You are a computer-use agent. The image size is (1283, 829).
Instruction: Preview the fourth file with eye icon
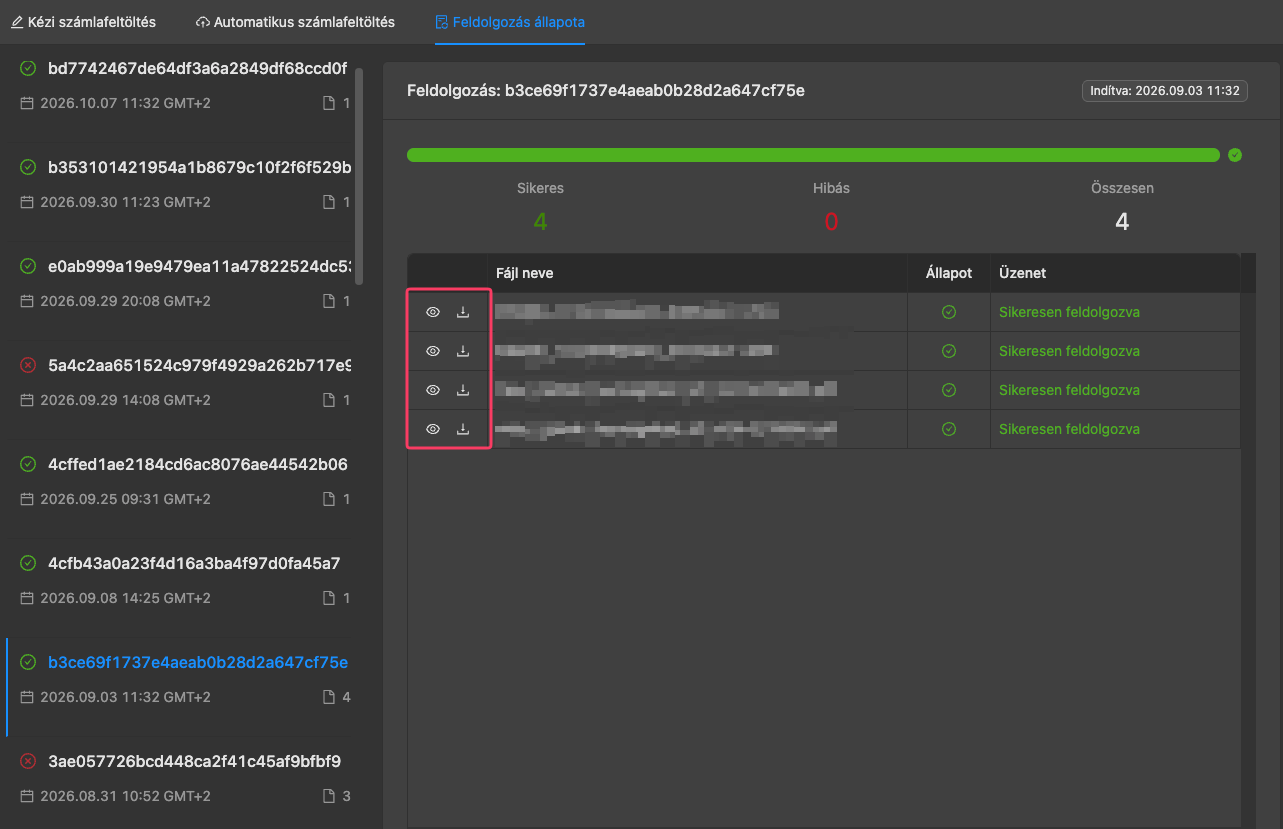[433, 429]
